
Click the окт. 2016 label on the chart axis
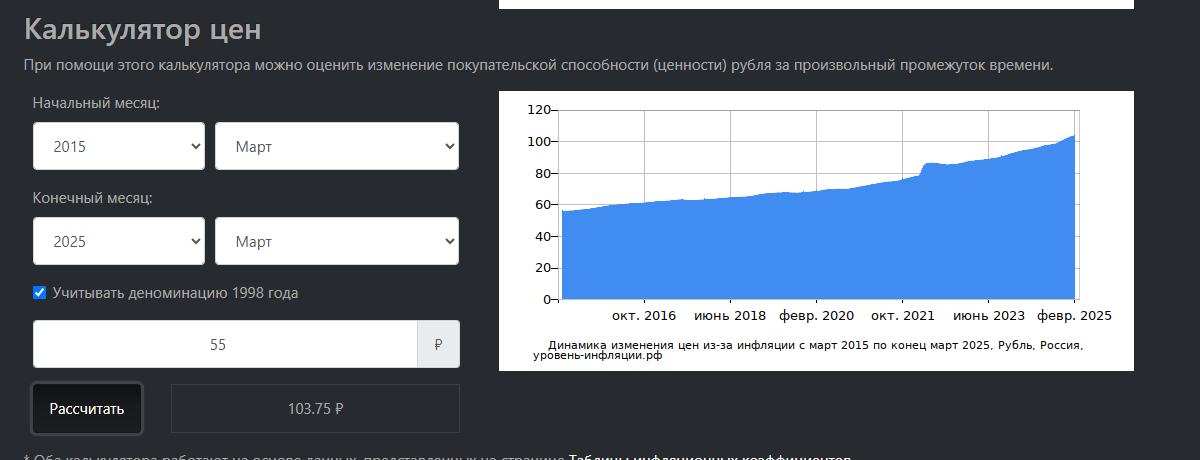(644, 316)
